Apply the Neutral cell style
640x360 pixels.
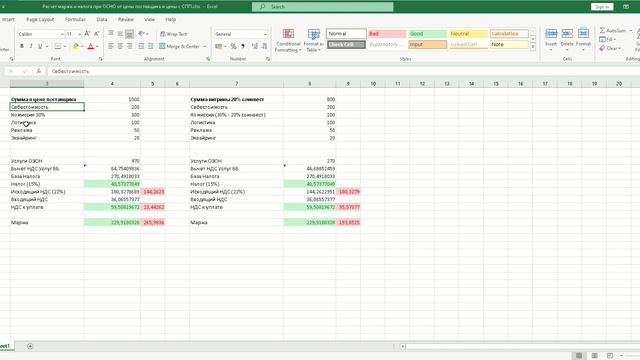point(469,33)
